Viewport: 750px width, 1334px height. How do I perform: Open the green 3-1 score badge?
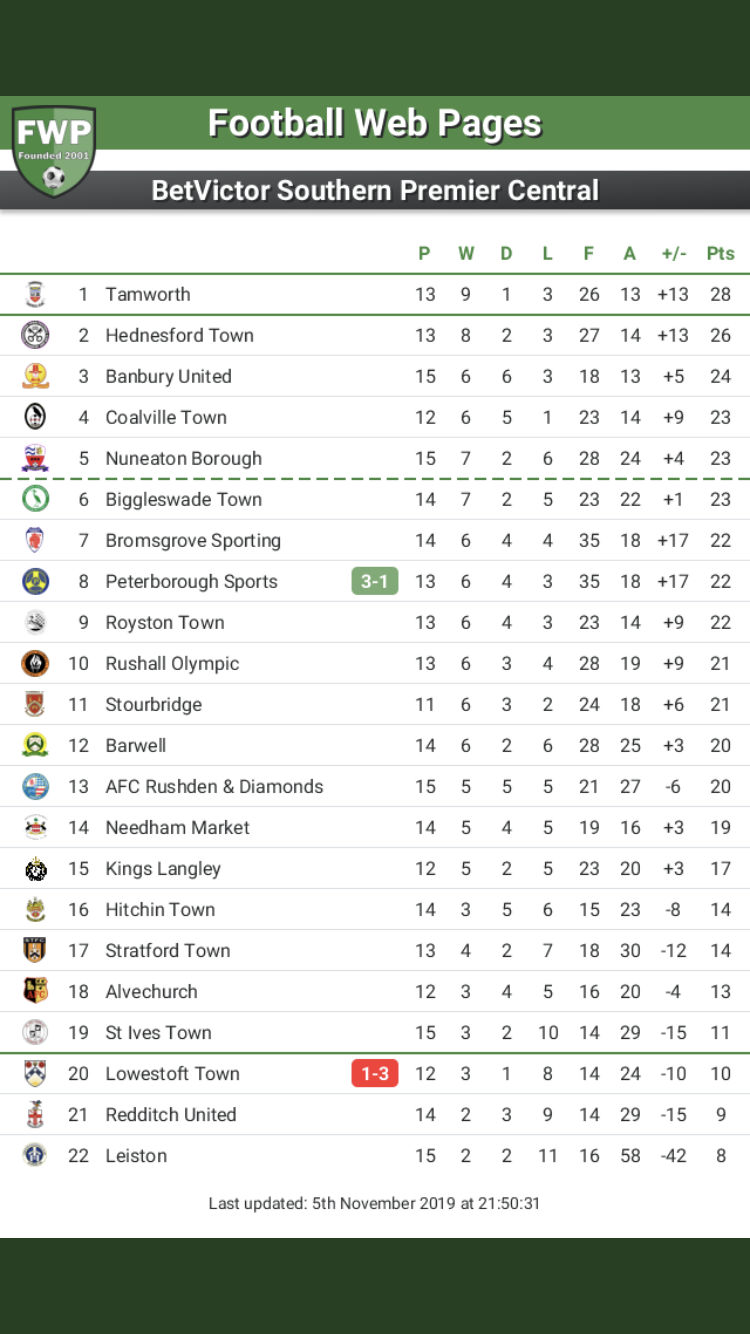pos(374,581)
